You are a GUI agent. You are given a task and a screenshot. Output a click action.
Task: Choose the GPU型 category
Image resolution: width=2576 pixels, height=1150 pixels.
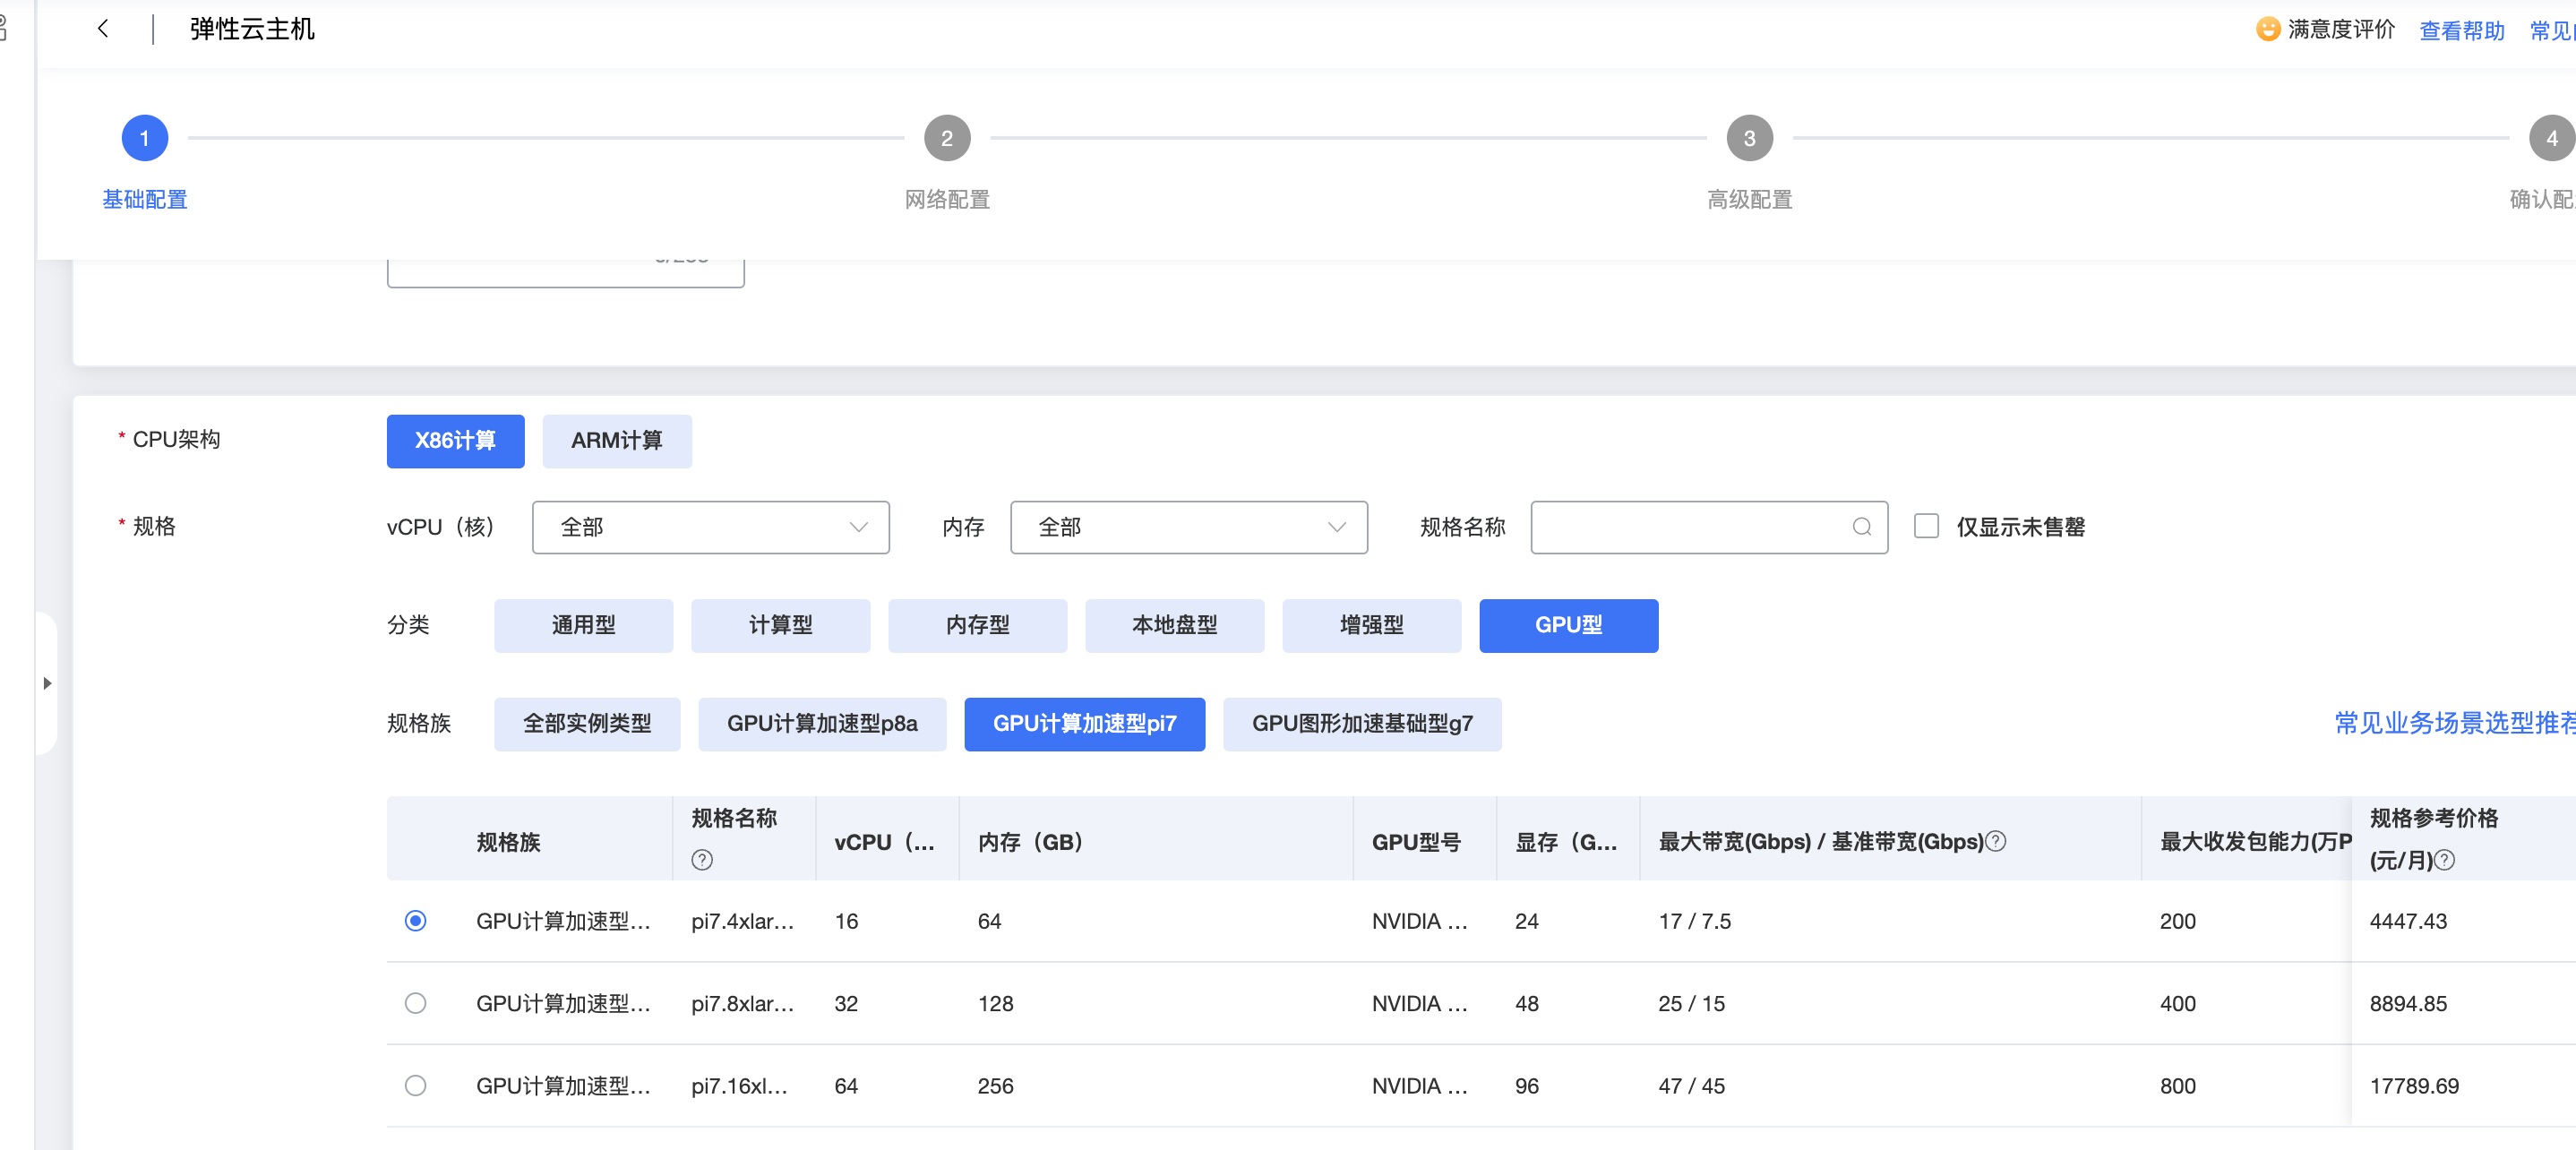click(x=1568, y=626)
